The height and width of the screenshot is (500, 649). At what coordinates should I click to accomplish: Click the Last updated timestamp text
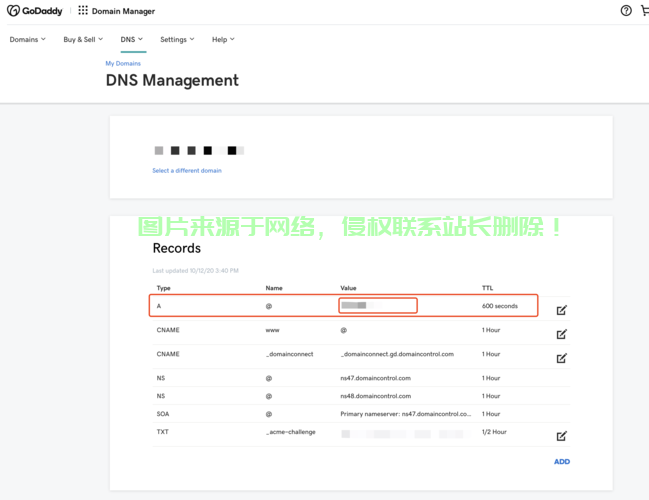pyautogui.click(x=195, y=271)
